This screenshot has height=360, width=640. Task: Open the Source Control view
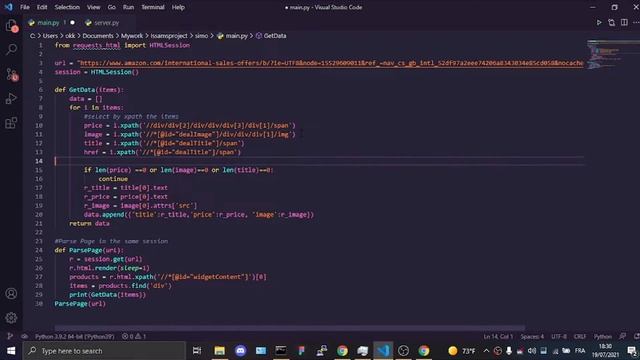click(x=11, y=74)
